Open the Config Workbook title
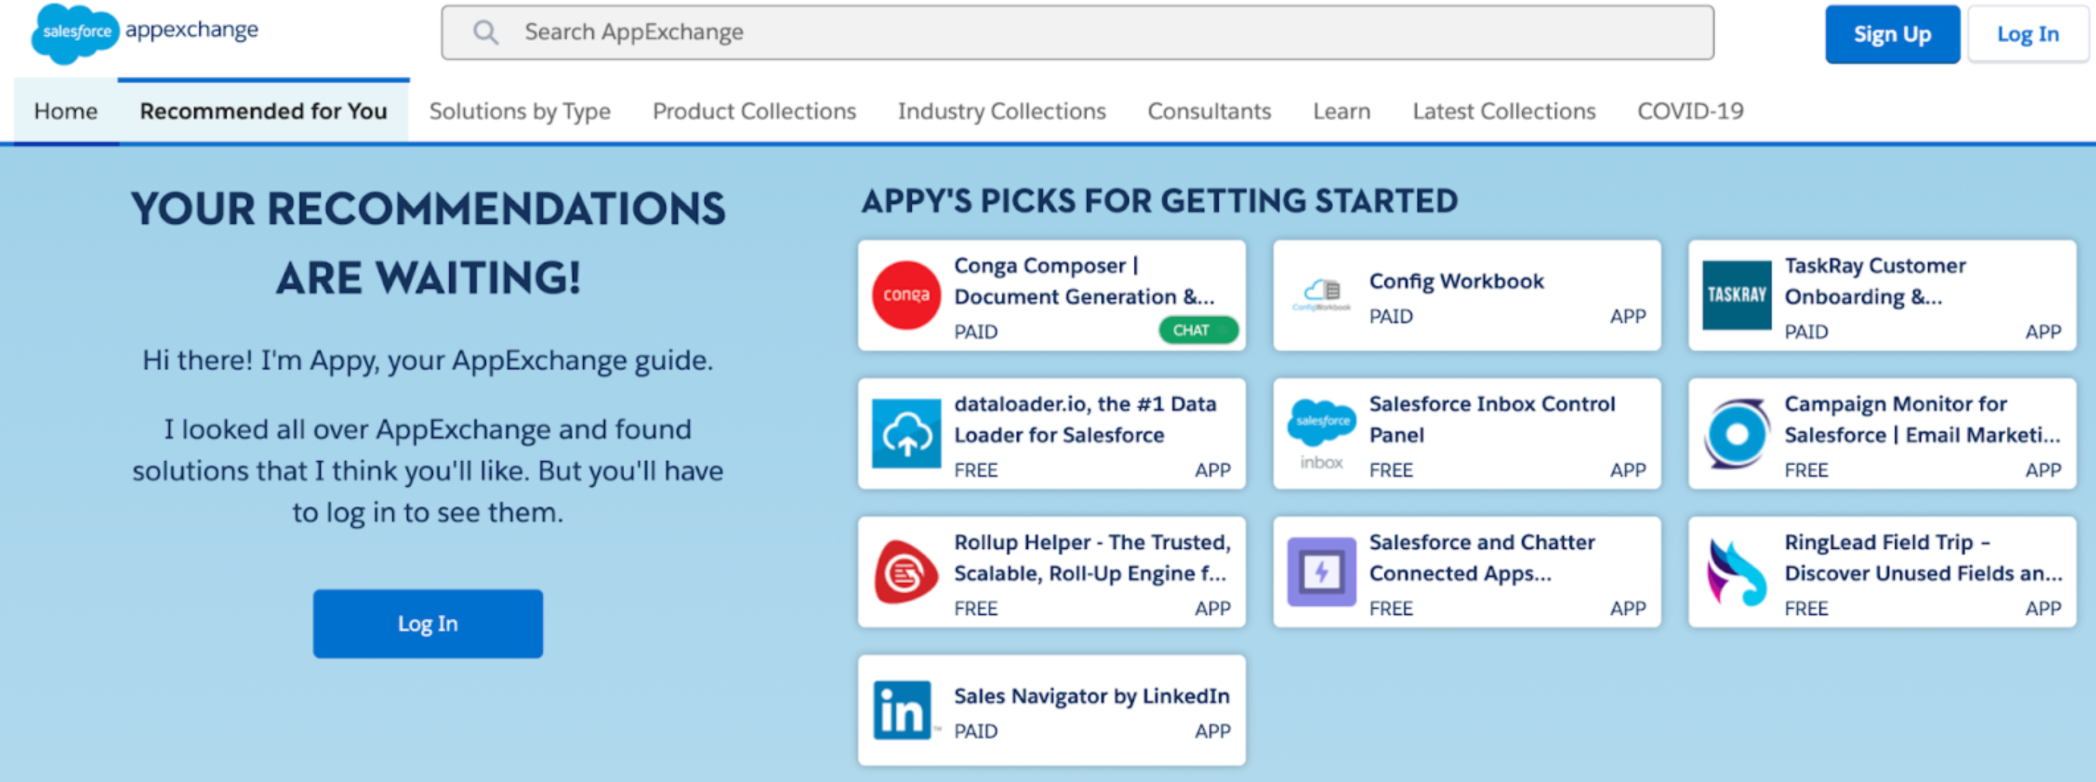Screen dimensions: 2096x782 pyautogui.click(x=1456, y=281)
